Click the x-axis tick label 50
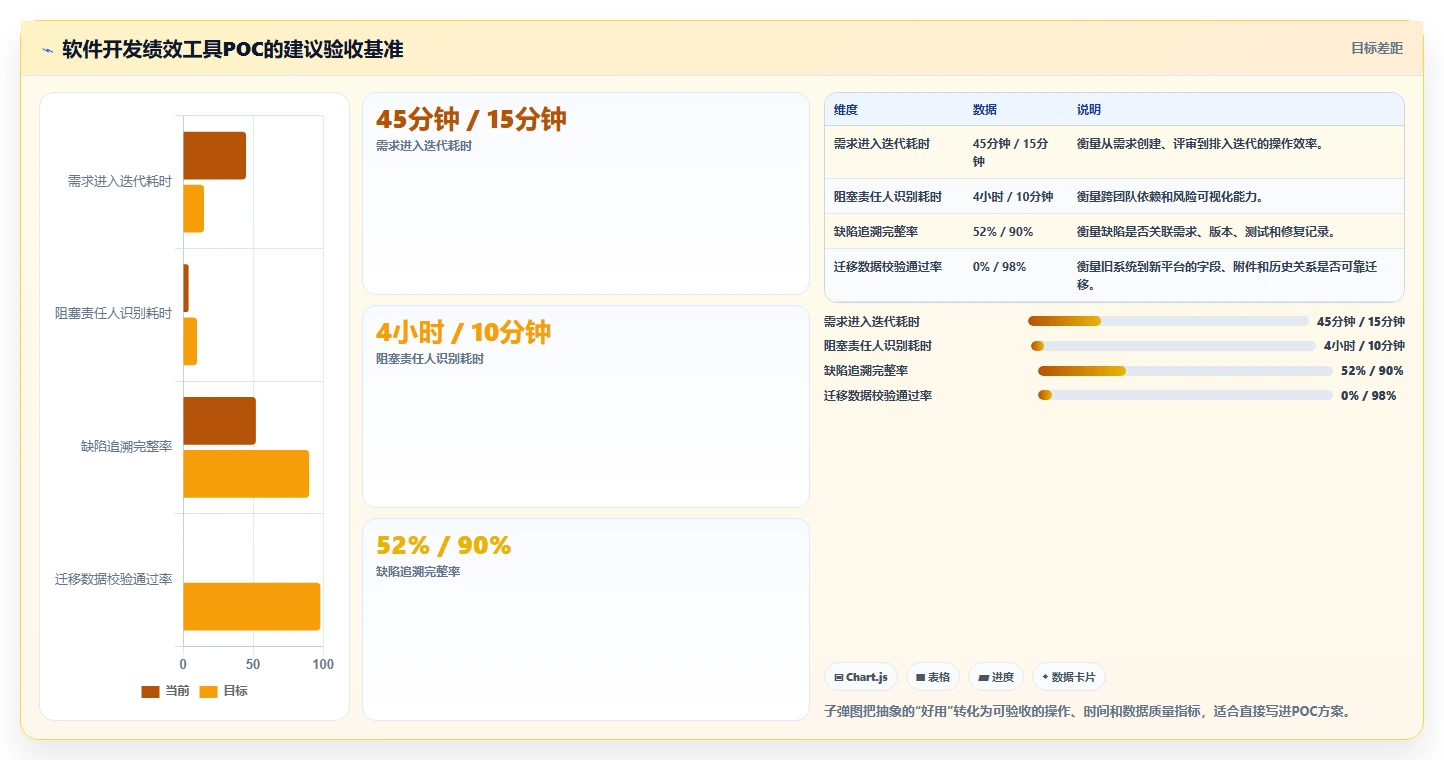Screen dimensions: 1444x760 (253, 664)
